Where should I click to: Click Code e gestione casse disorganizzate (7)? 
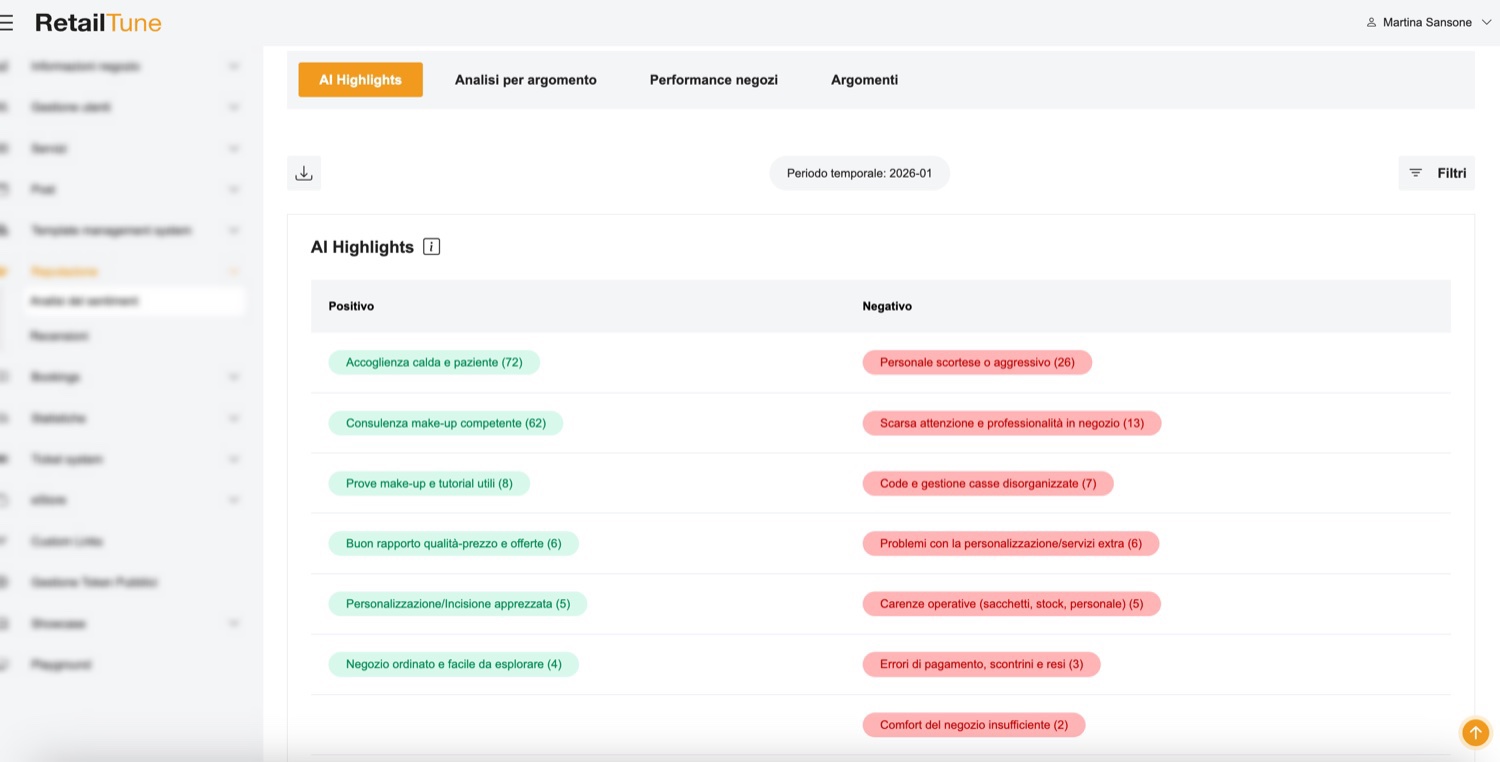tap(988, 483)
